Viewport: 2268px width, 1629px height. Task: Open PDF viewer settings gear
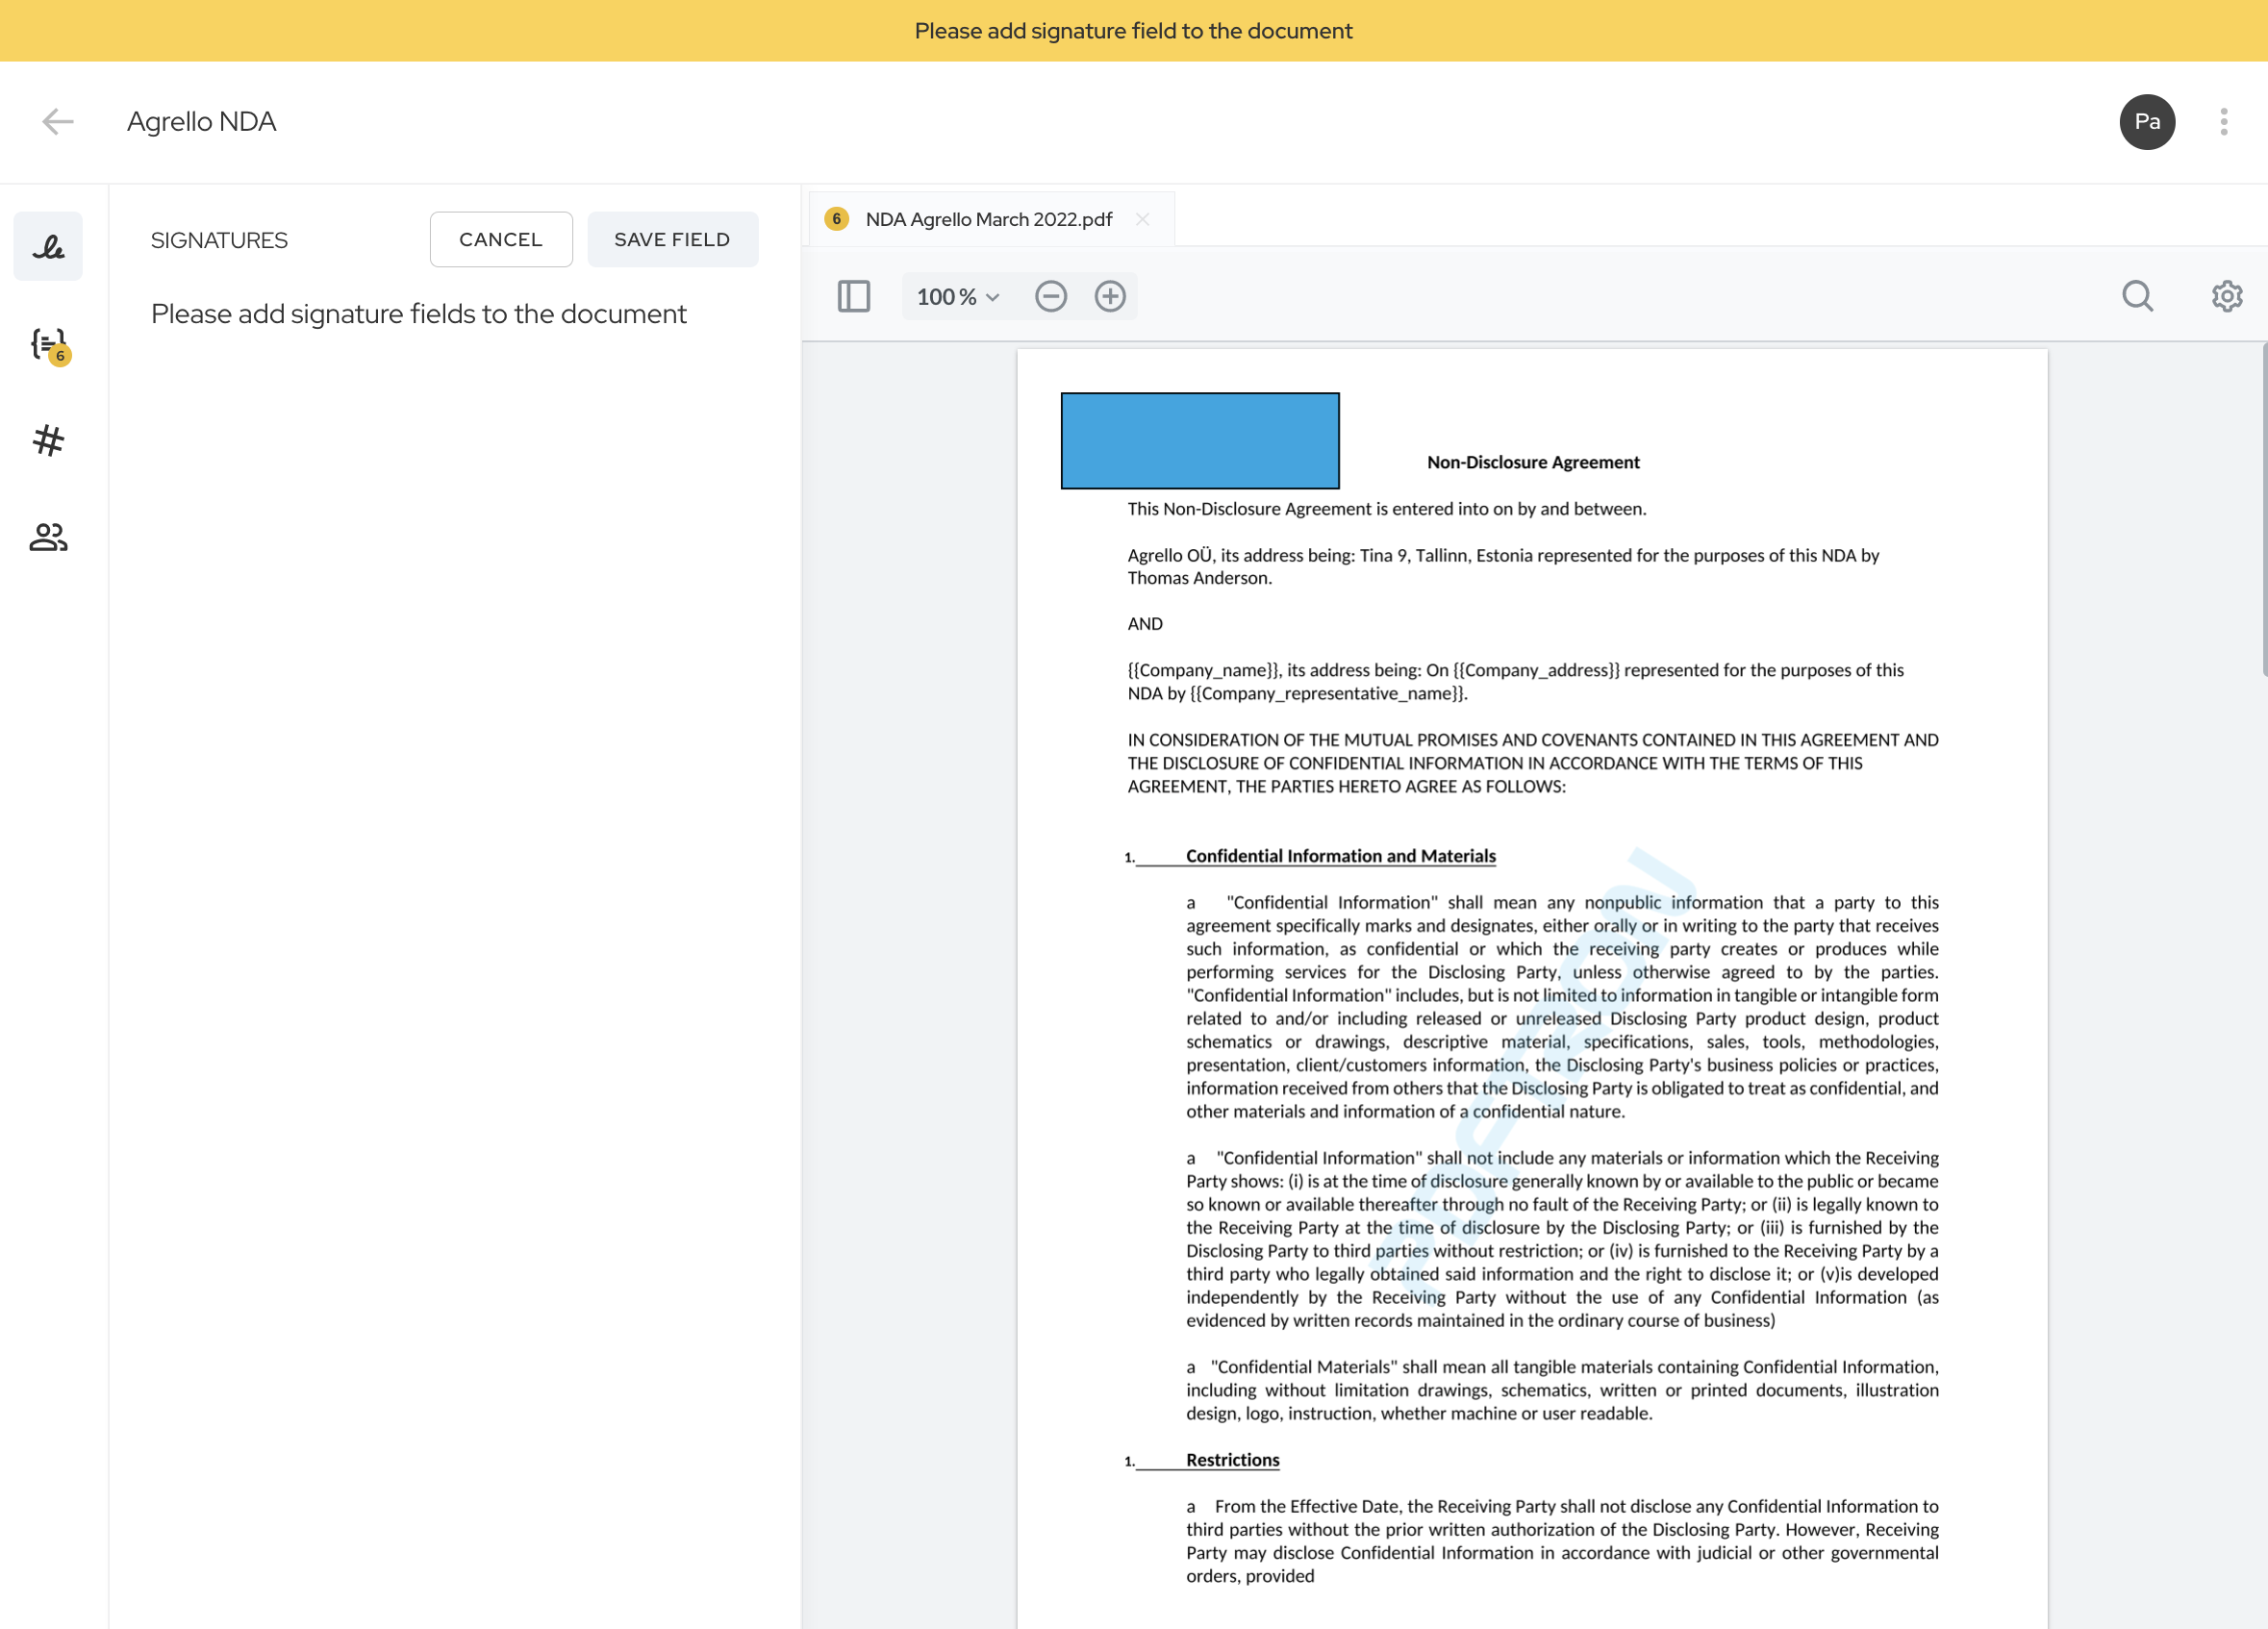tap(2226, 296)
